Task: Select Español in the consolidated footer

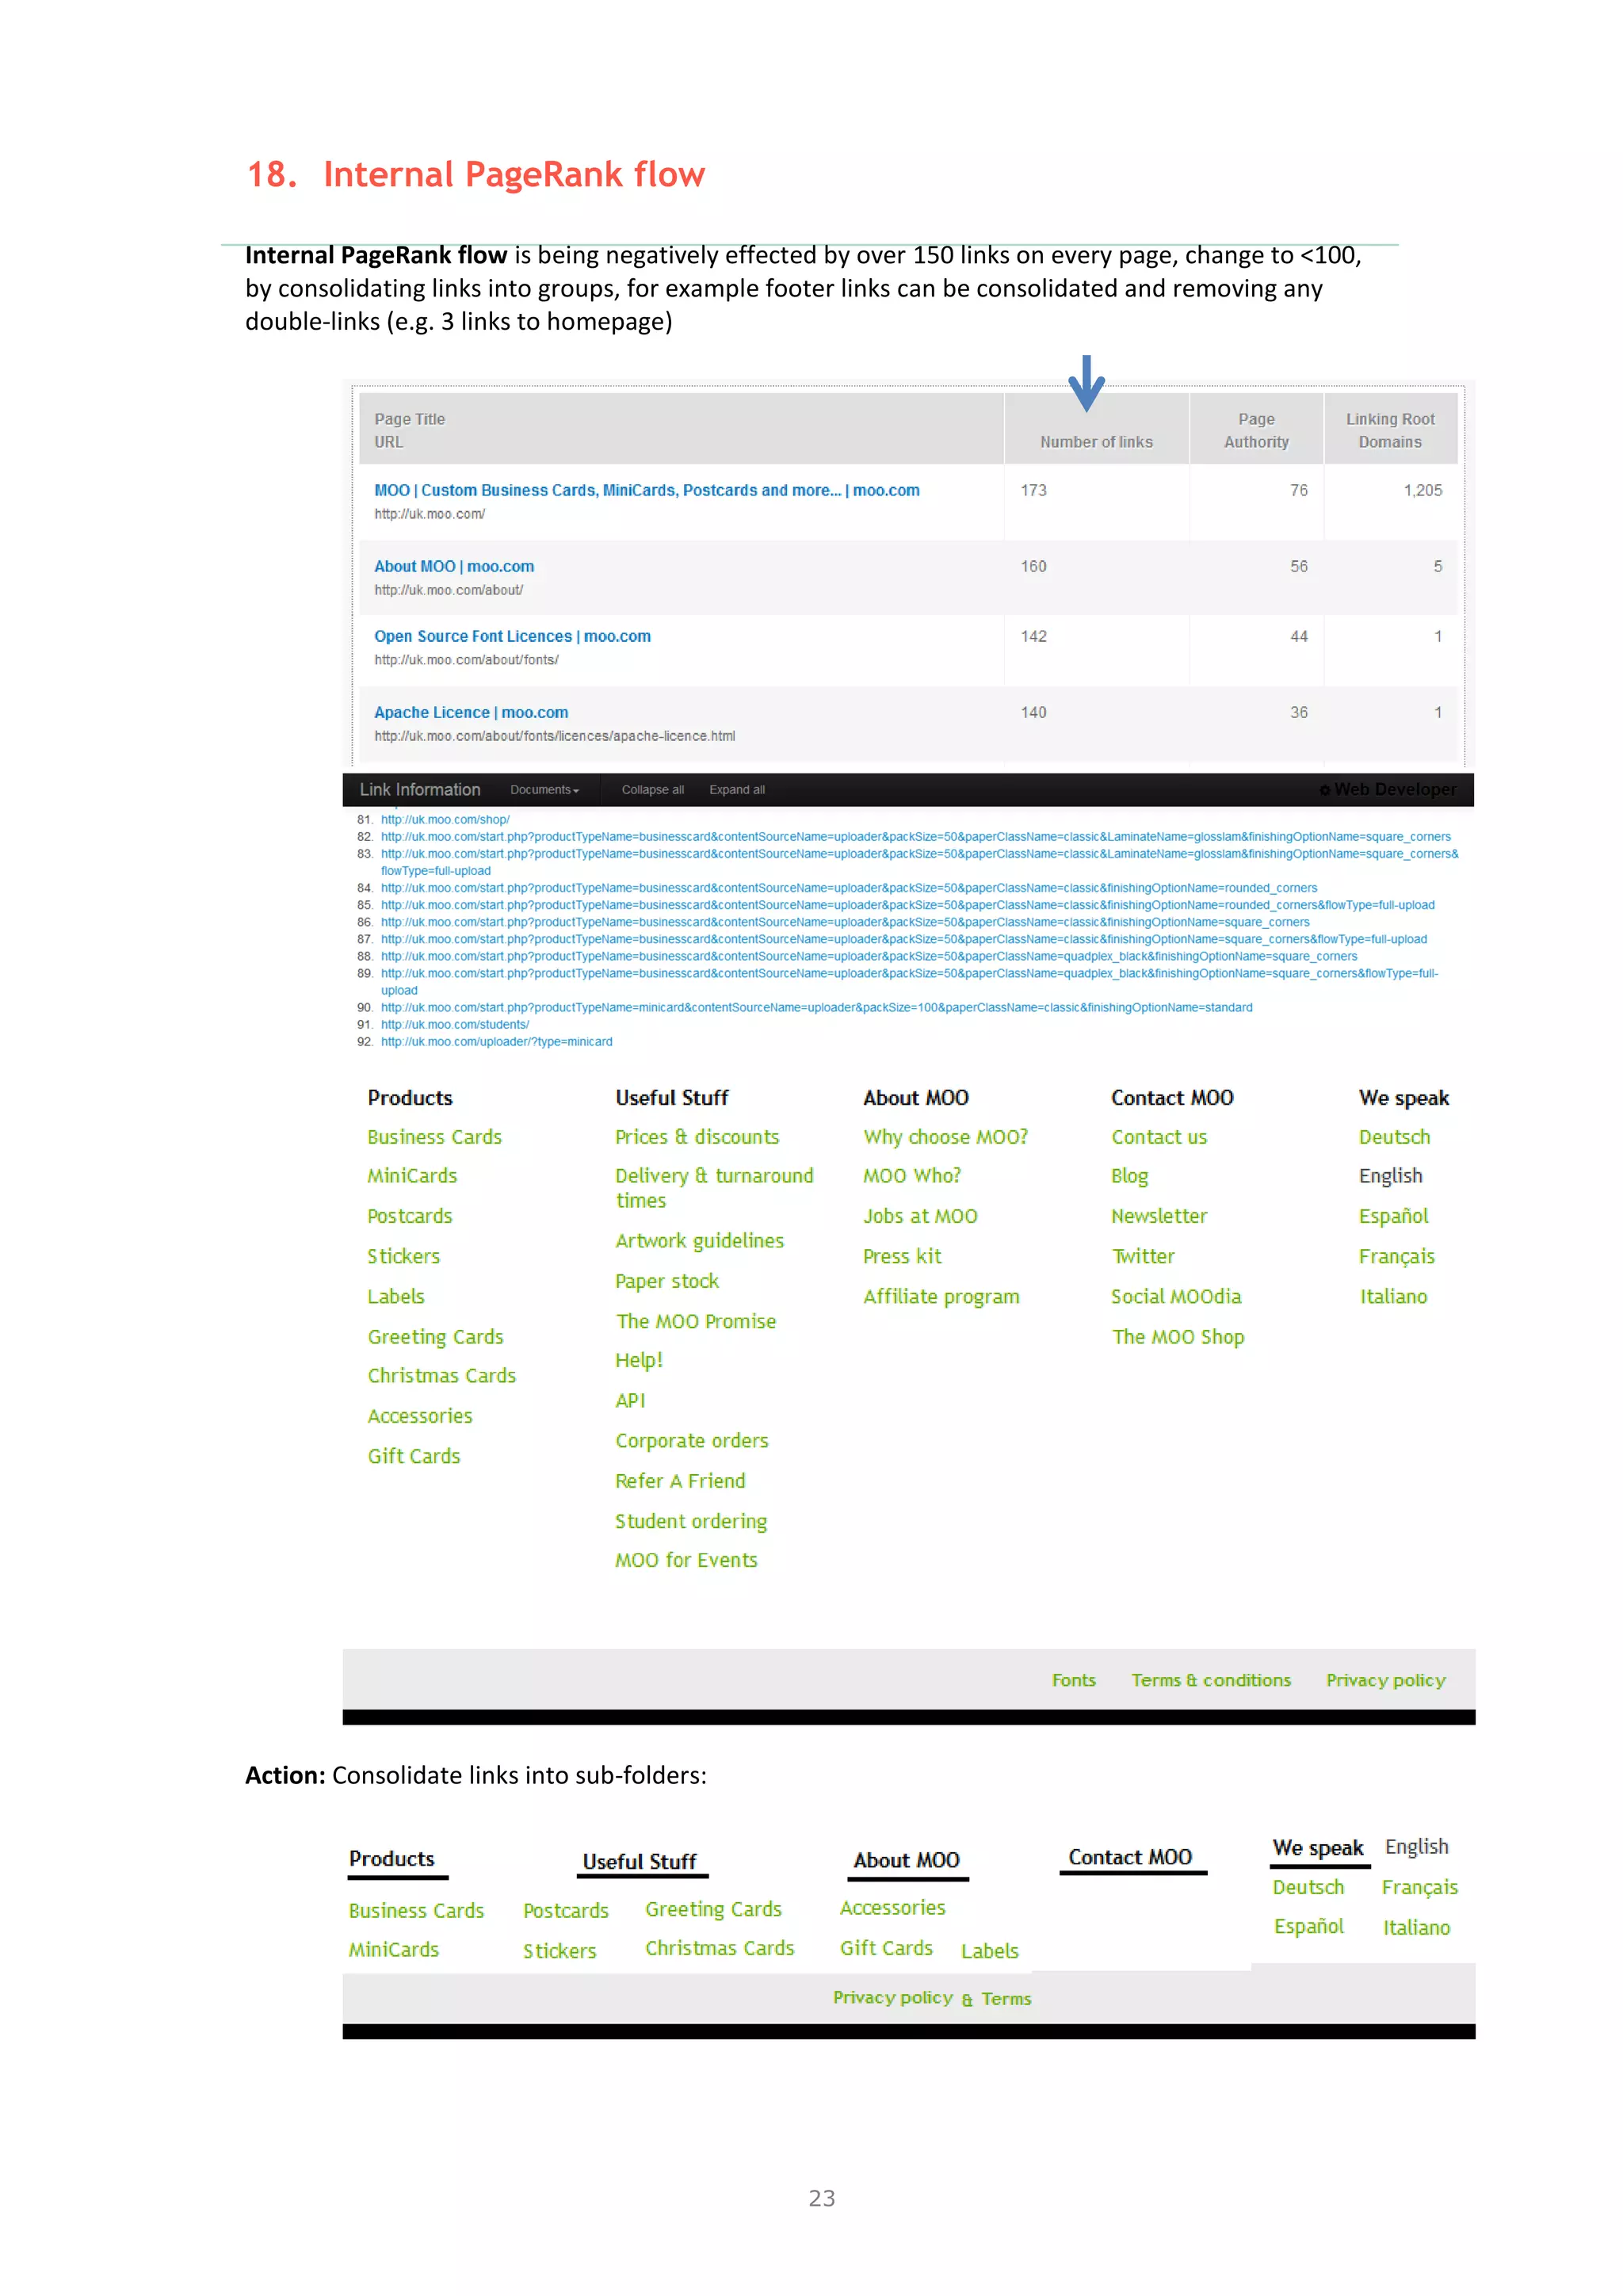Action: point(1308,1927)
